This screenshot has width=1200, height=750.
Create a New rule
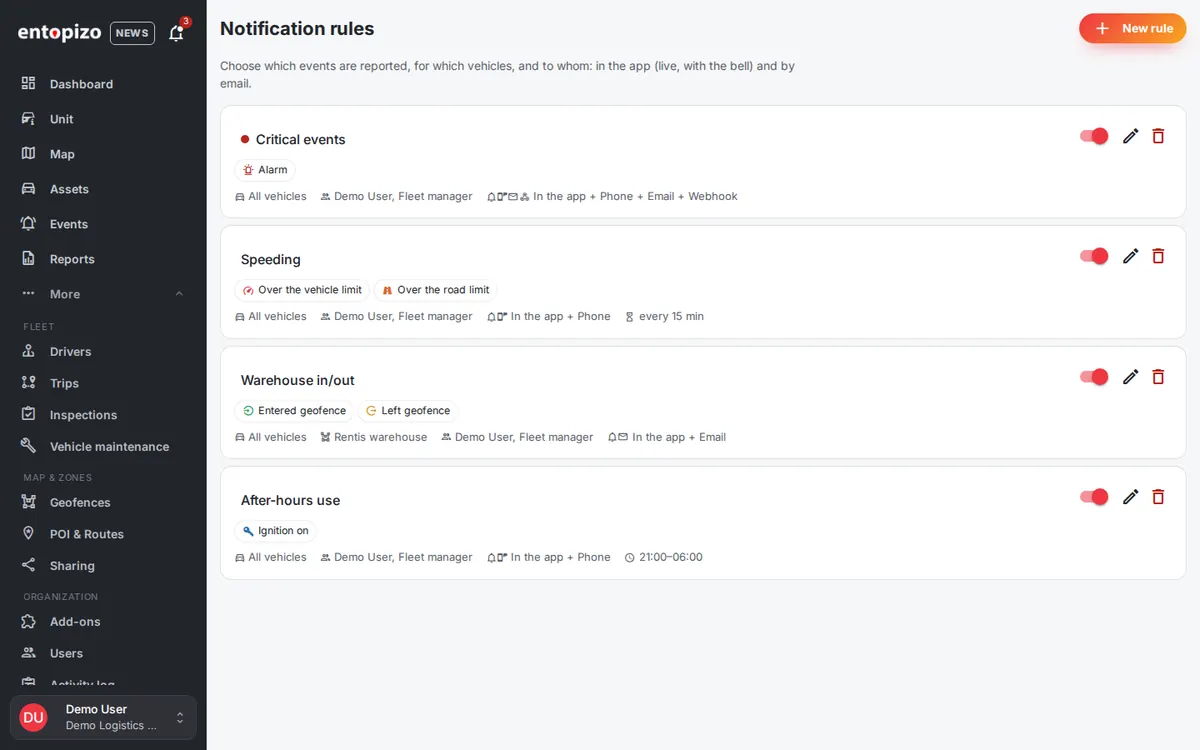pos(1132,28)
